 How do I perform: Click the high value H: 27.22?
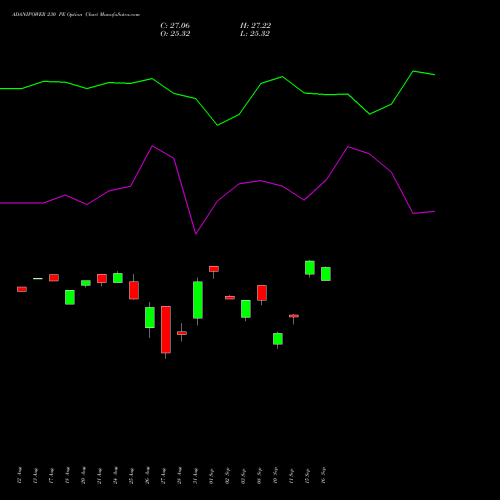[x=255, y=26]
